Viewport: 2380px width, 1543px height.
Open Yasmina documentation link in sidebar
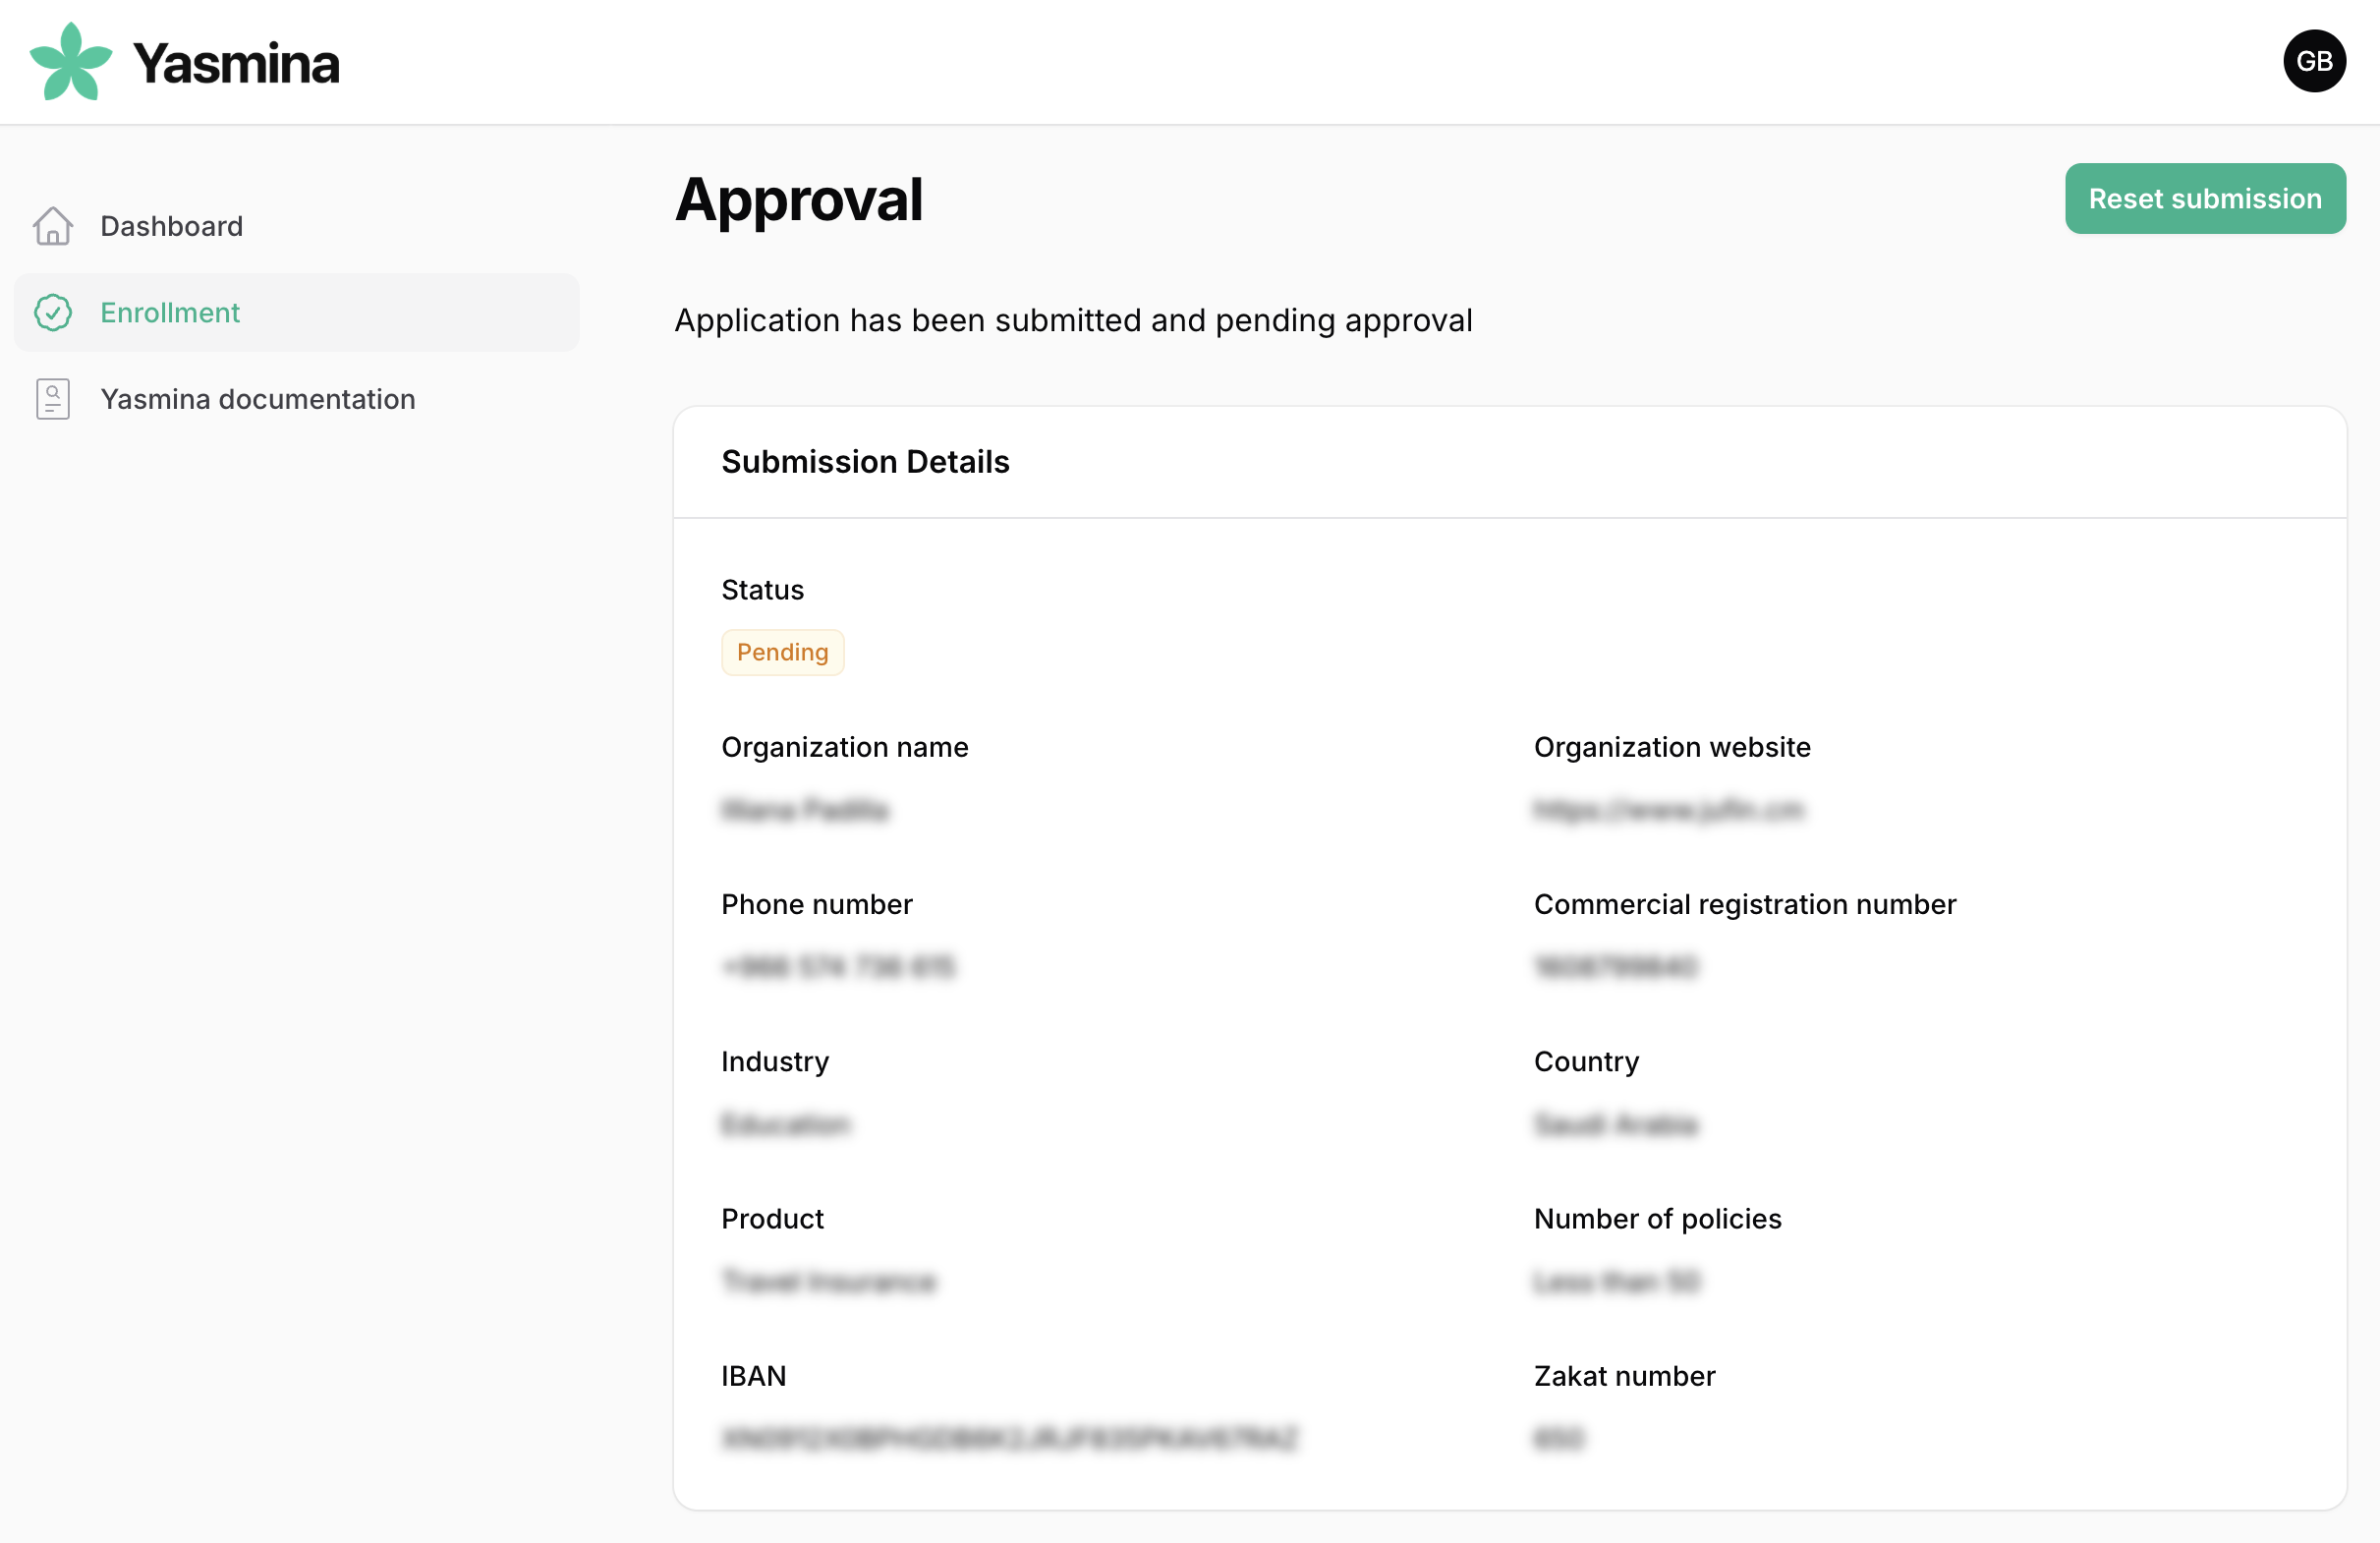coord(257,399)
